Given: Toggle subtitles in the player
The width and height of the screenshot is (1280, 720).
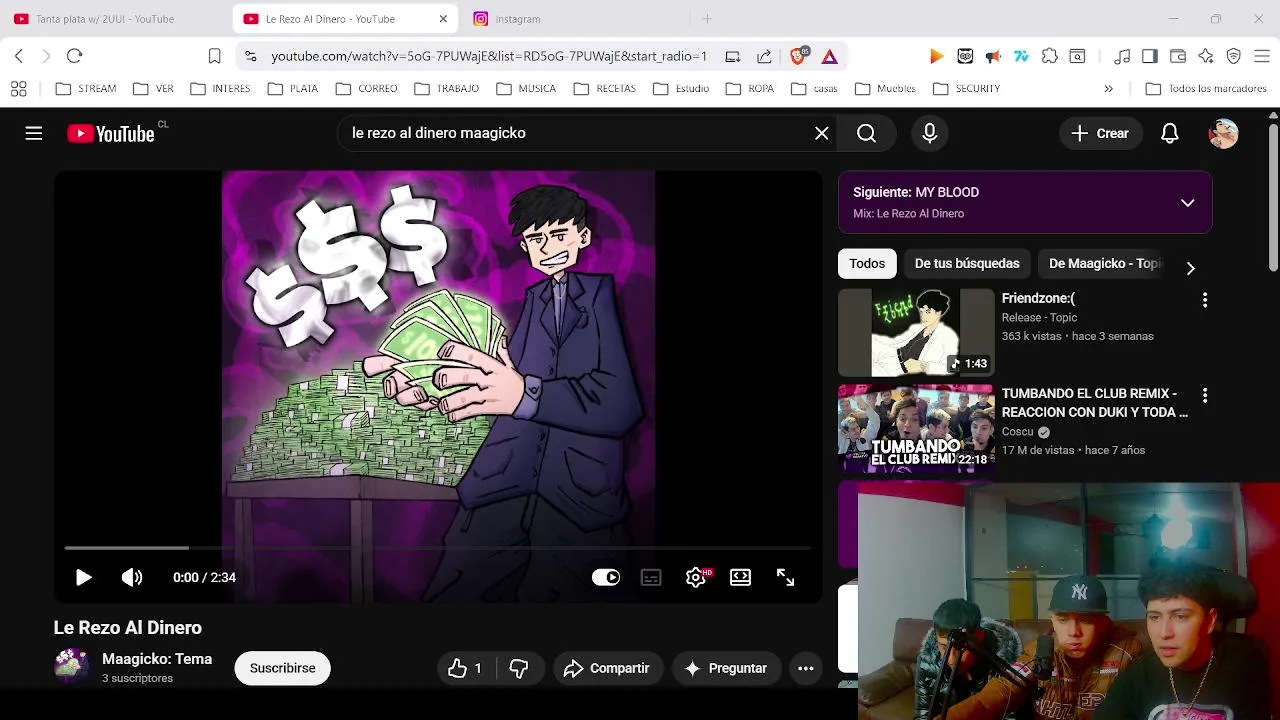Looking at the screenshot, I should tap(651, 577).
